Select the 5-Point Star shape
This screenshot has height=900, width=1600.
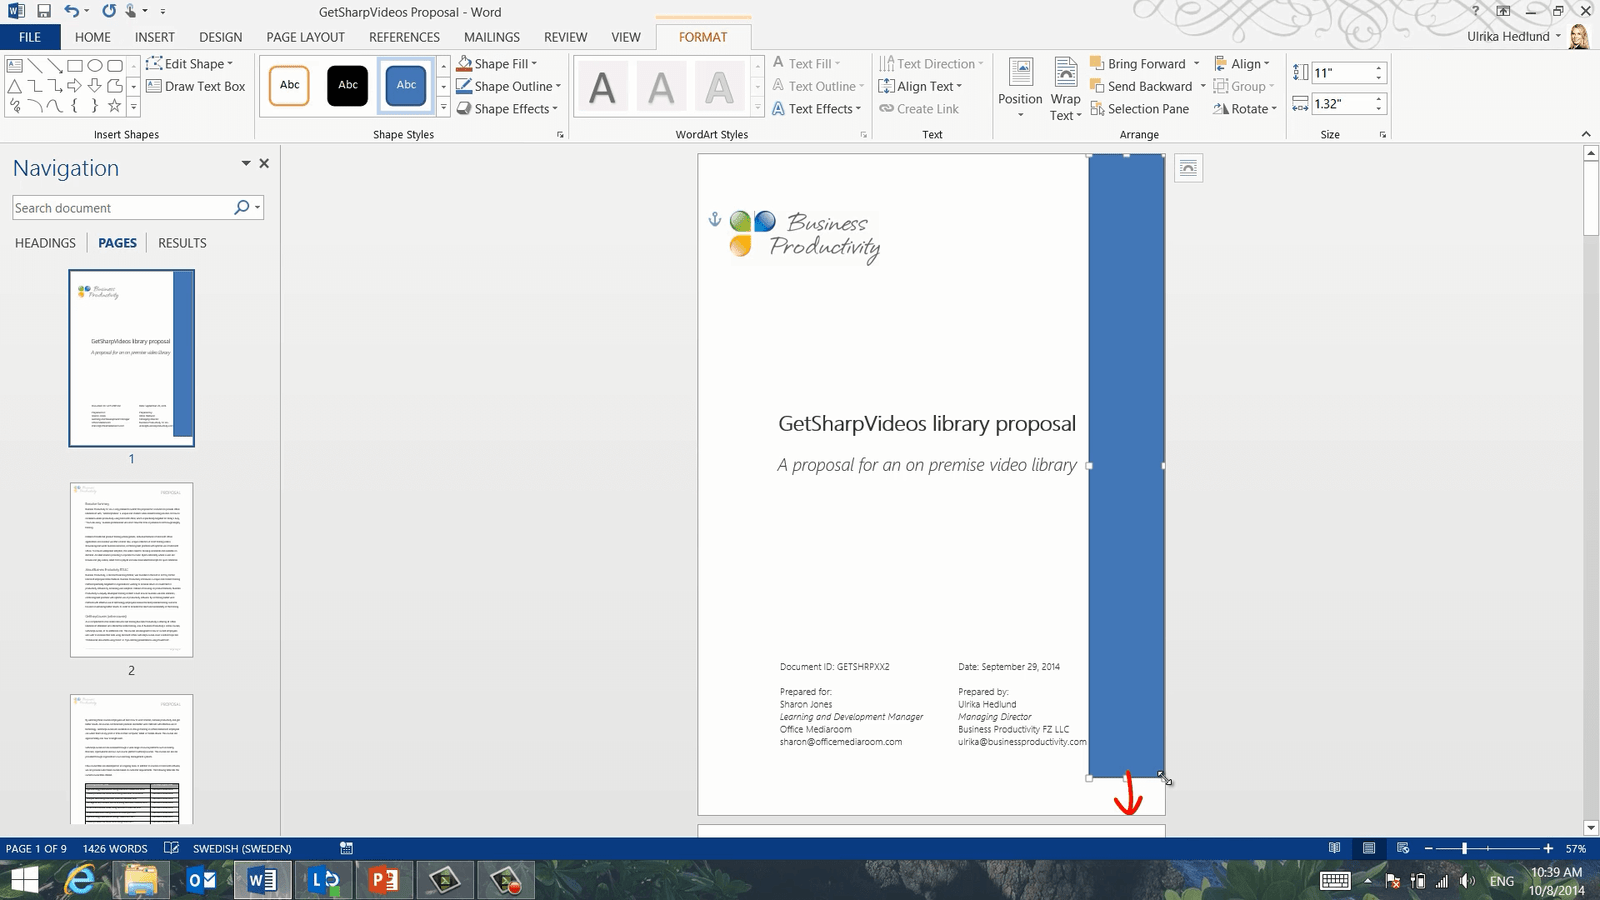(115, 106)
